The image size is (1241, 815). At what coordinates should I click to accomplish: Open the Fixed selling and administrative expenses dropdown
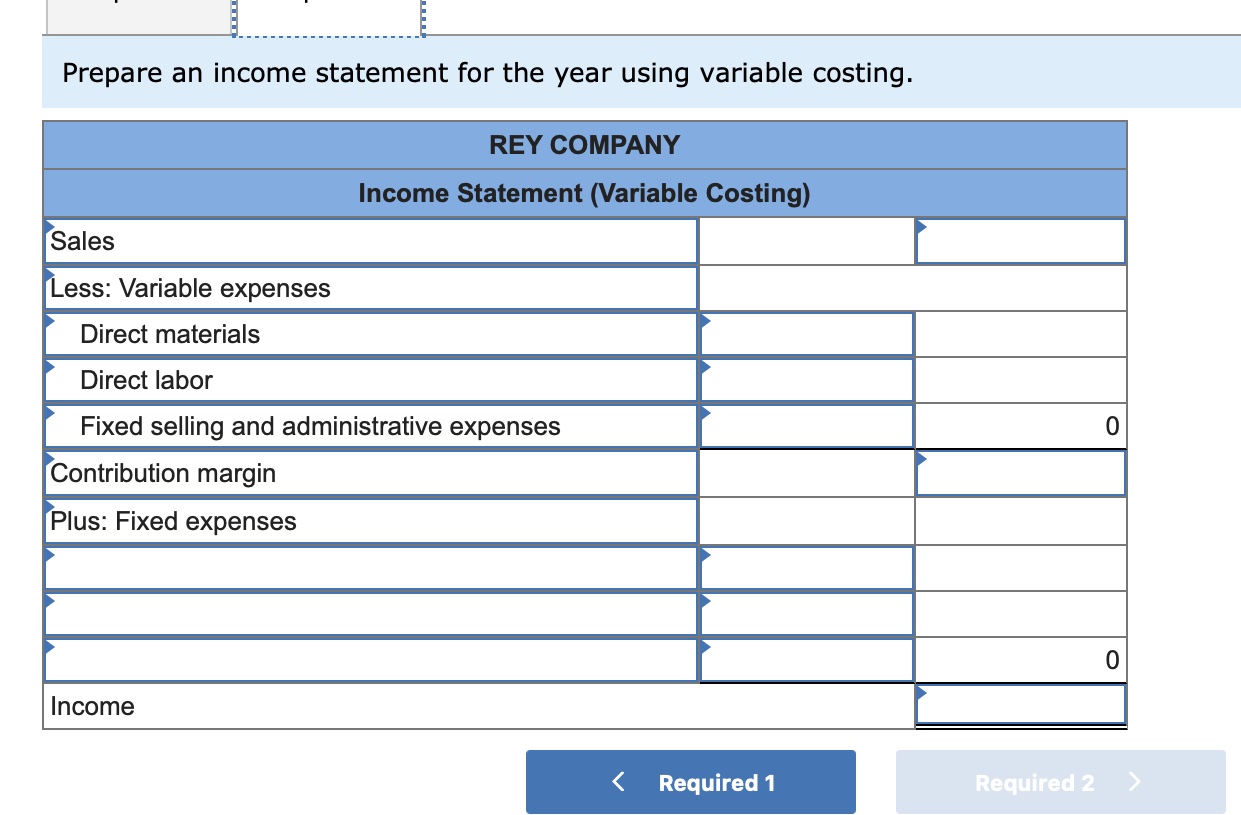[x=370, y=426]
